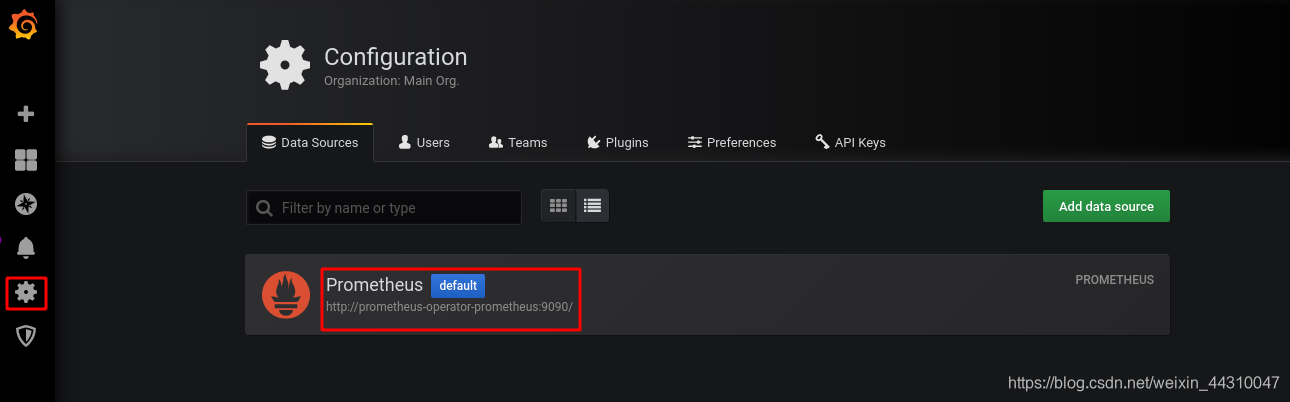
Task: Switch to list view layout
Action: tap(592, 206)
